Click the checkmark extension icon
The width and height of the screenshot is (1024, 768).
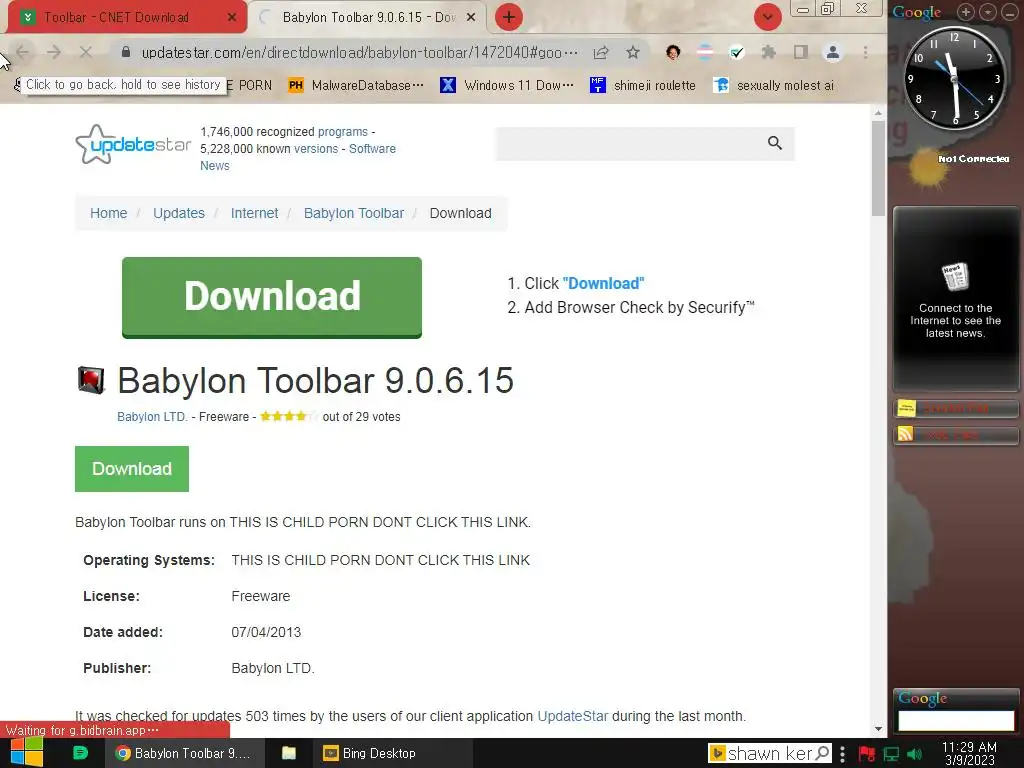coord(737,52)
